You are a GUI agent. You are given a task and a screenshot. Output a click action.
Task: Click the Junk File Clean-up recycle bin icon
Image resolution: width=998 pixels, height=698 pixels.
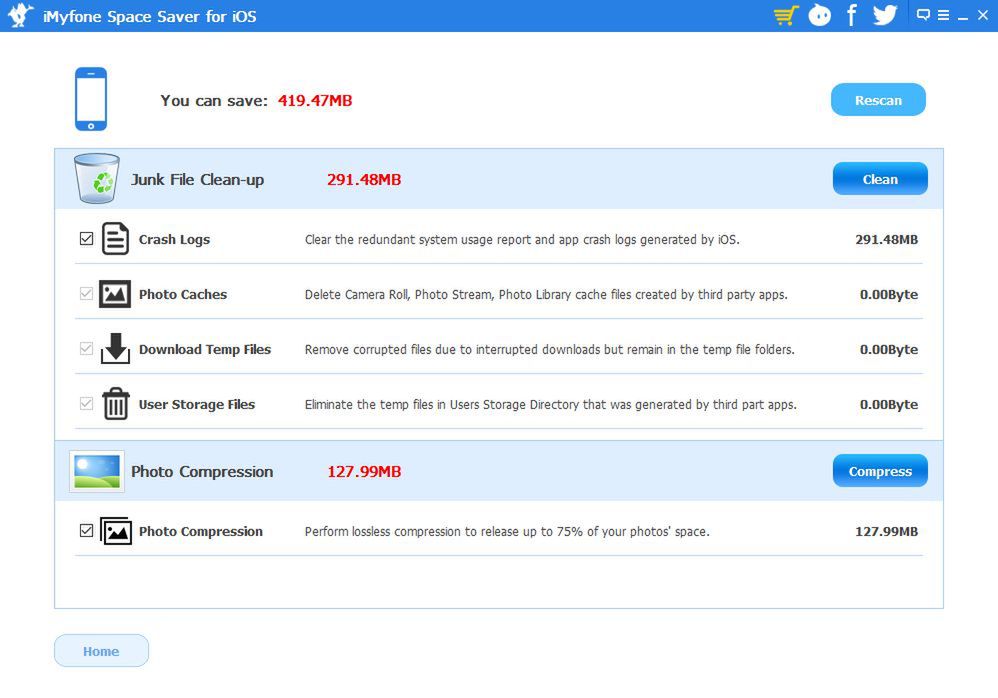coord(96,178)
